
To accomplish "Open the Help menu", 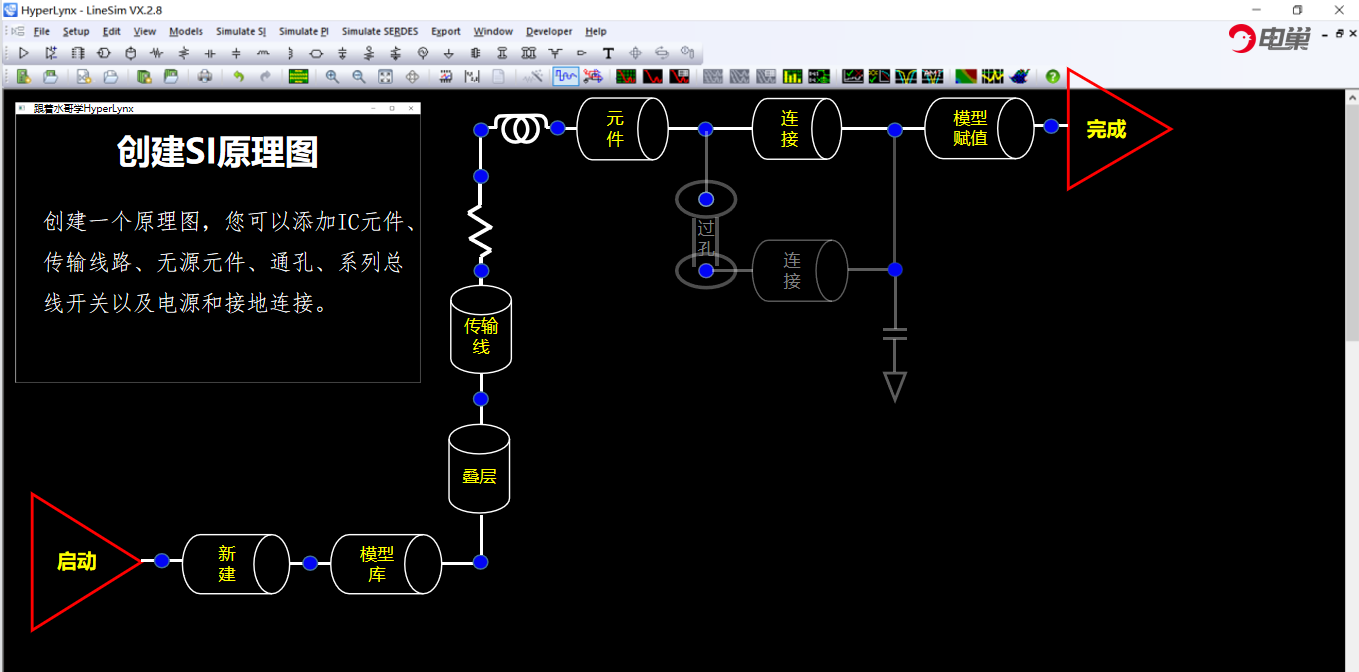I will pyautogui.click(x=596, y=32).
